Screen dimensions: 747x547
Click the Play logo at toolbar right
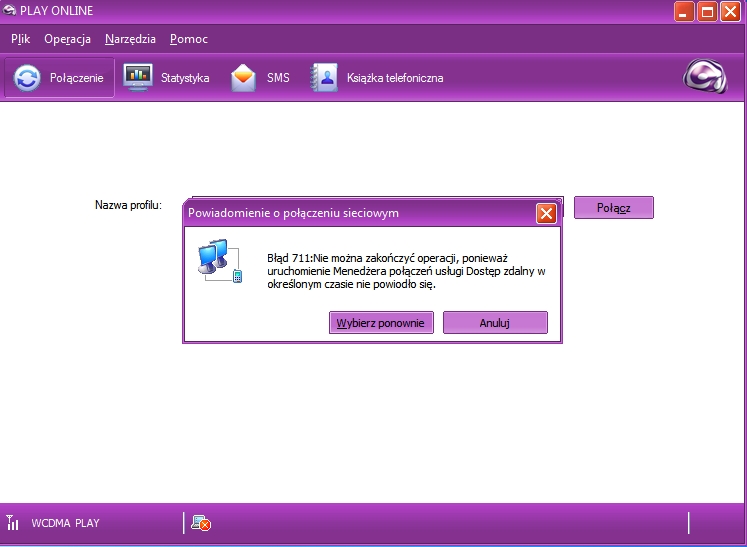click(x=705, y=76)
